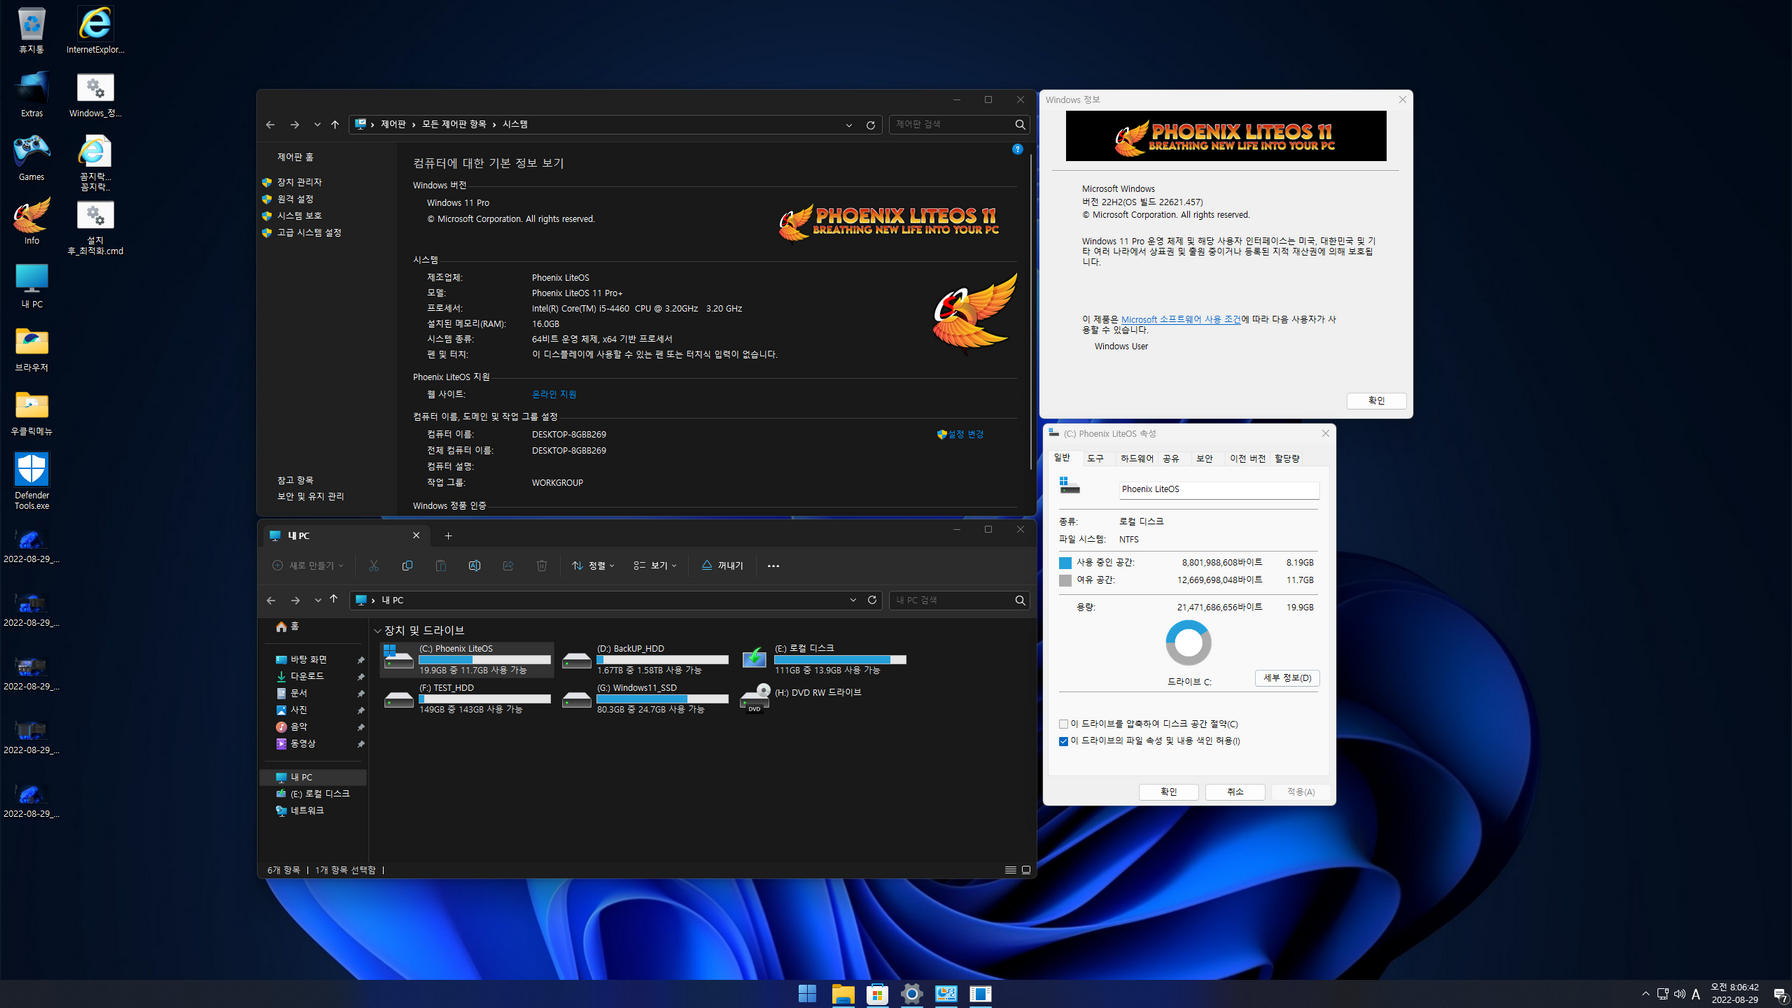Switch to the 이전 버전 tab
Screen dimensions: 1792x1008
1247,458
